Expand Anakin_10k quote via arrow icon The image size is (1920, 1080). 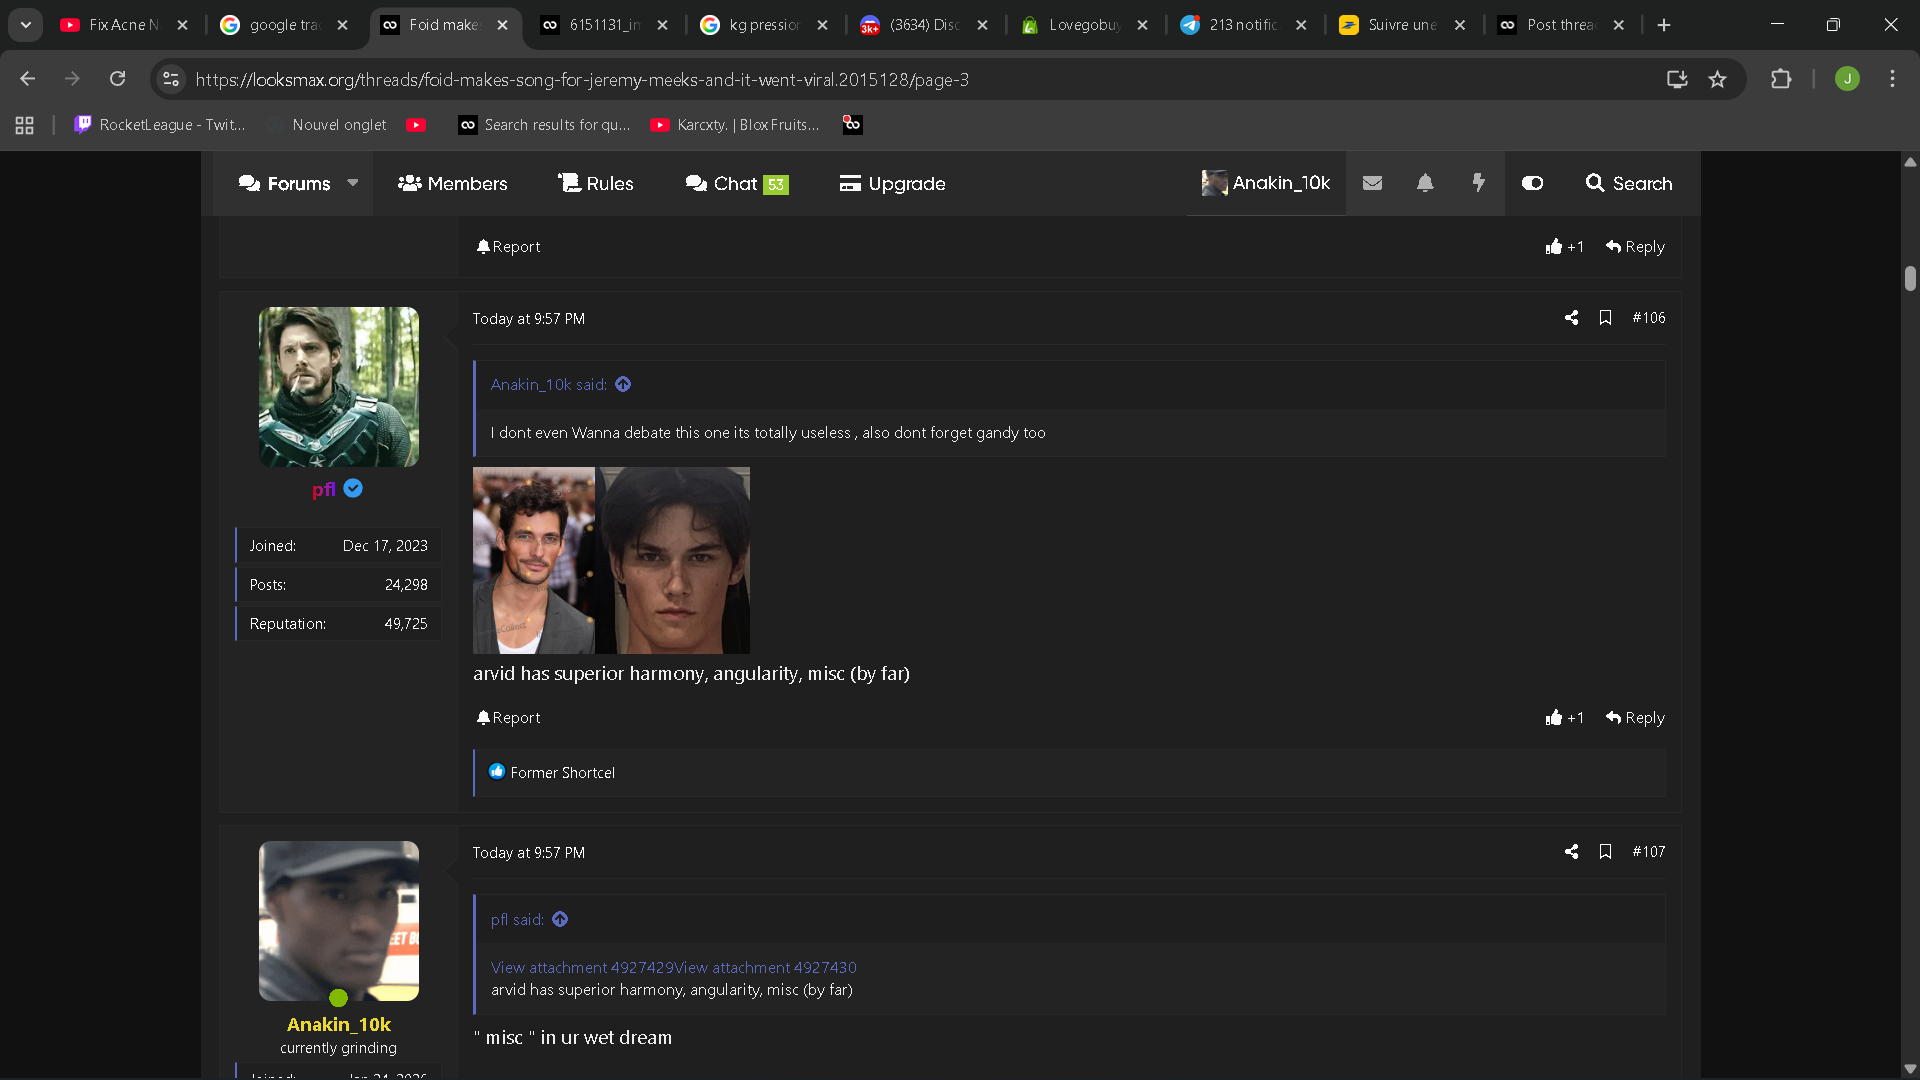[x=623, y=385]
